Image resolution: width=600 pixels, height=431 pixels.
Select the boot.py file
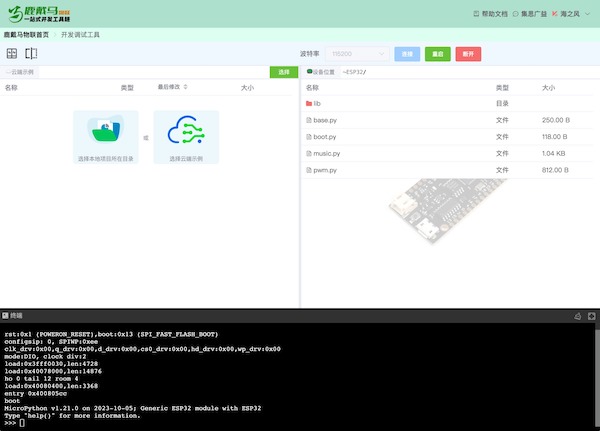[325, 137]
